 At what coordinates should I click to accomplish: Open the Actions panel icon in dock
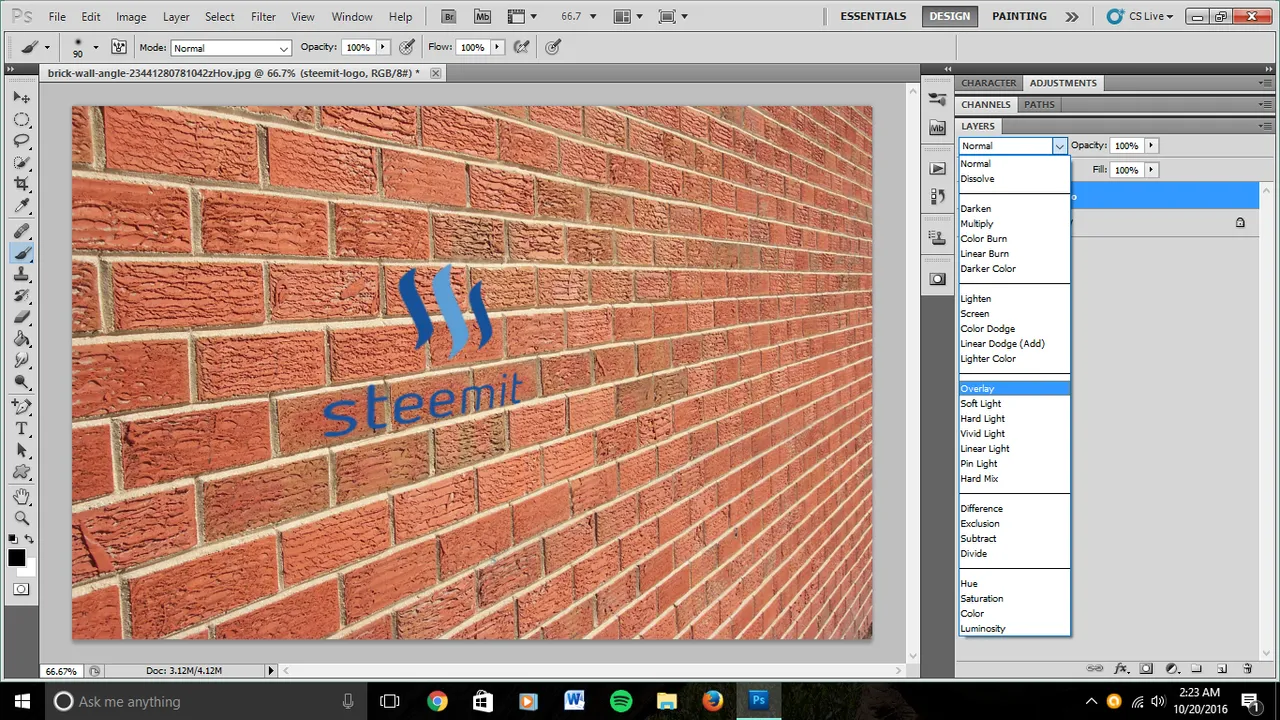click(937, 169)
